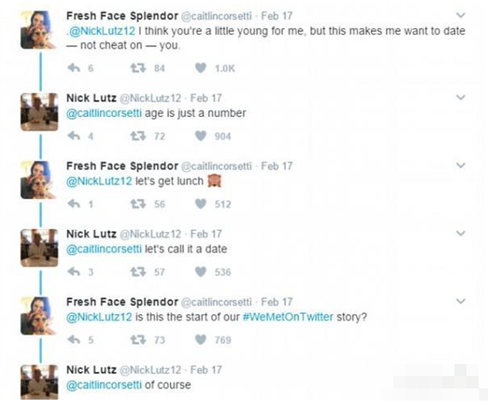The width and height of the screenshot is (488, 410).
Task: Retweet the tweet with 73 retweets
Action: [x=138, y=340]
